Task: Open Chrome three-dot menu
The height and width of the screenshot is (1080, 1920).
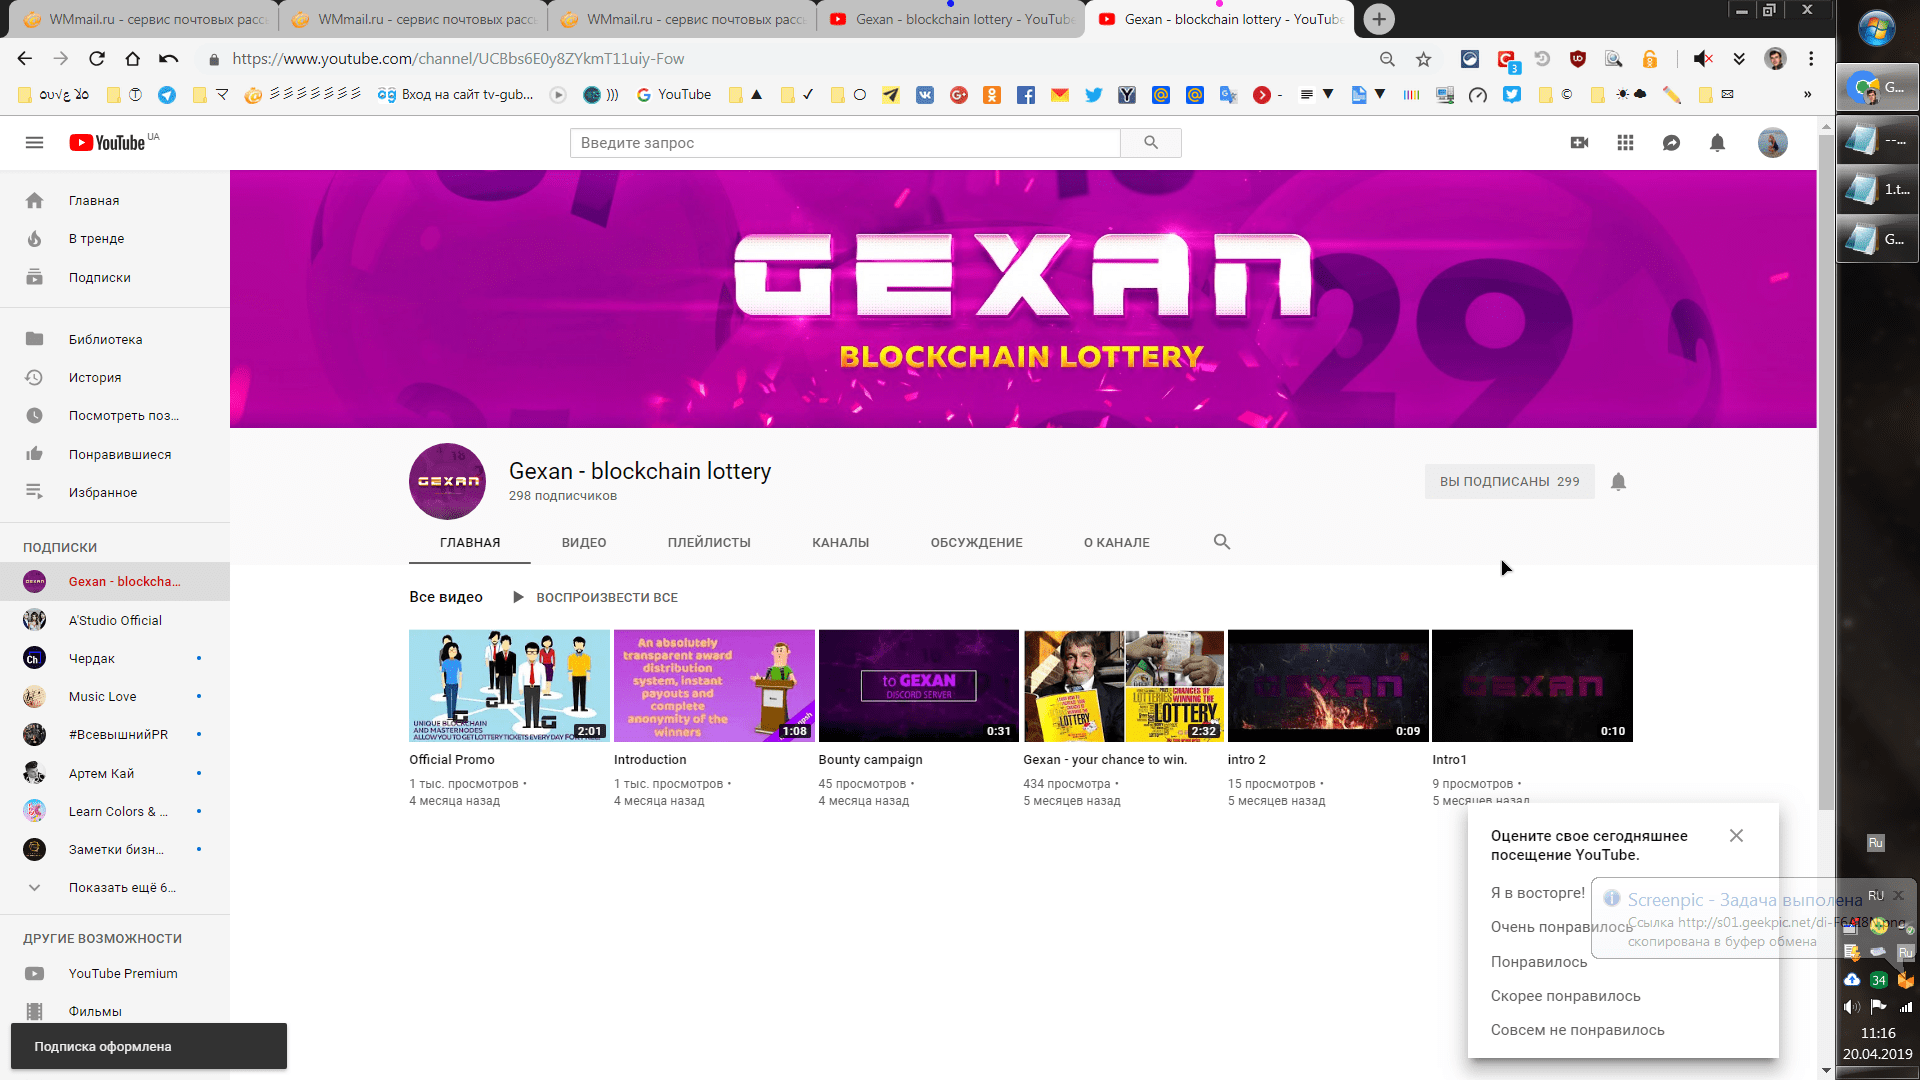Action: 1811,59
